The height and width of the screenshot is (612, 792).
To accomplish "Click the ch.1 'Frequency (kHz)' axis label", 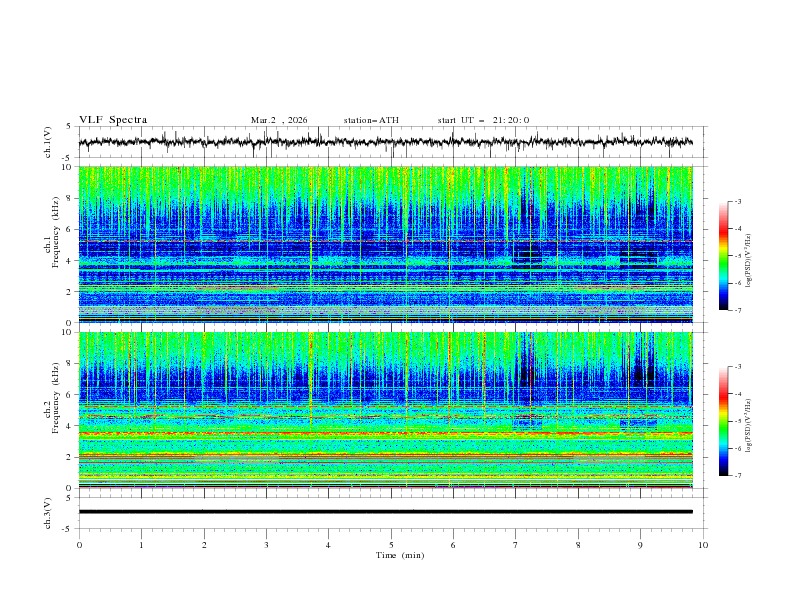I will pyautogui.click(x=56, y=233).
